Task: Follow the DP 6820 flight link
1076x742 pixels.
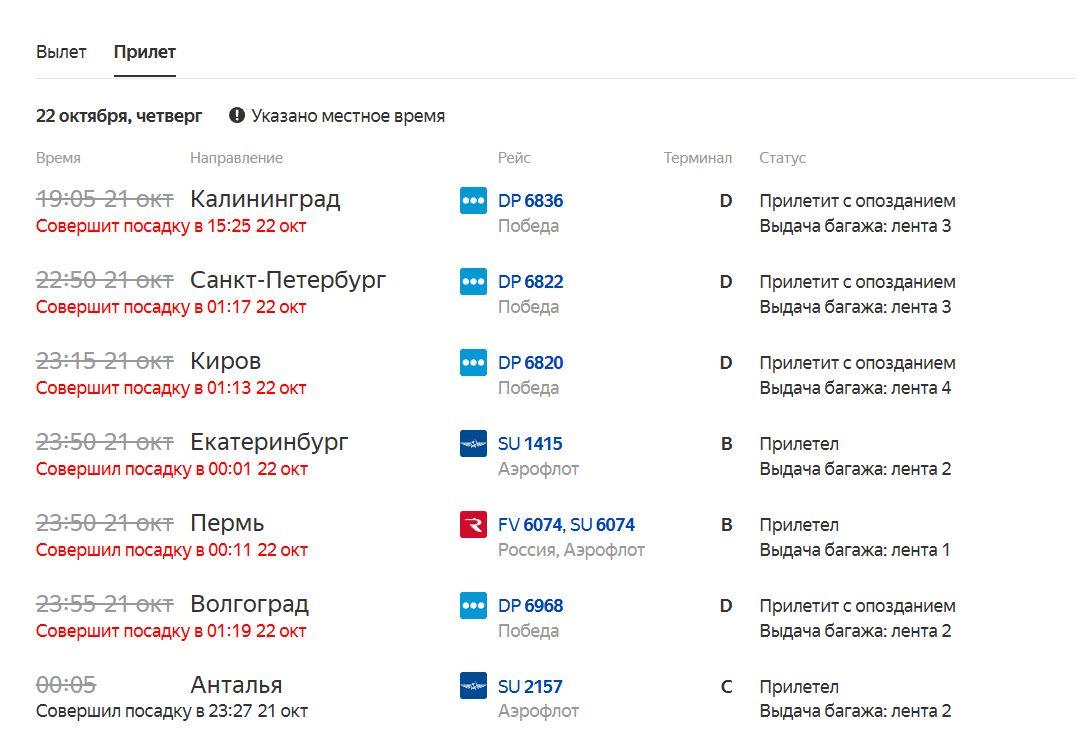Action: (530, 363)
